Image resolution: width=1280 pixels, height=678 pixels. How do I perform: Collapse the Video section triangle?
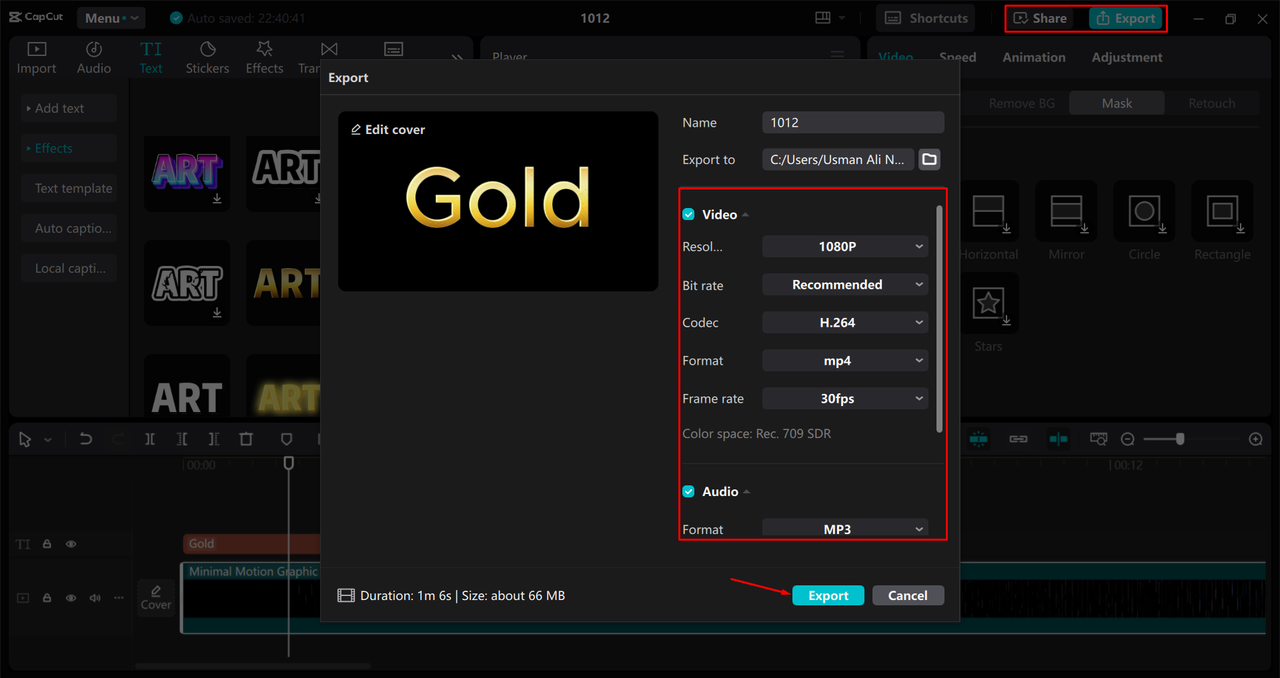(746, 215)
